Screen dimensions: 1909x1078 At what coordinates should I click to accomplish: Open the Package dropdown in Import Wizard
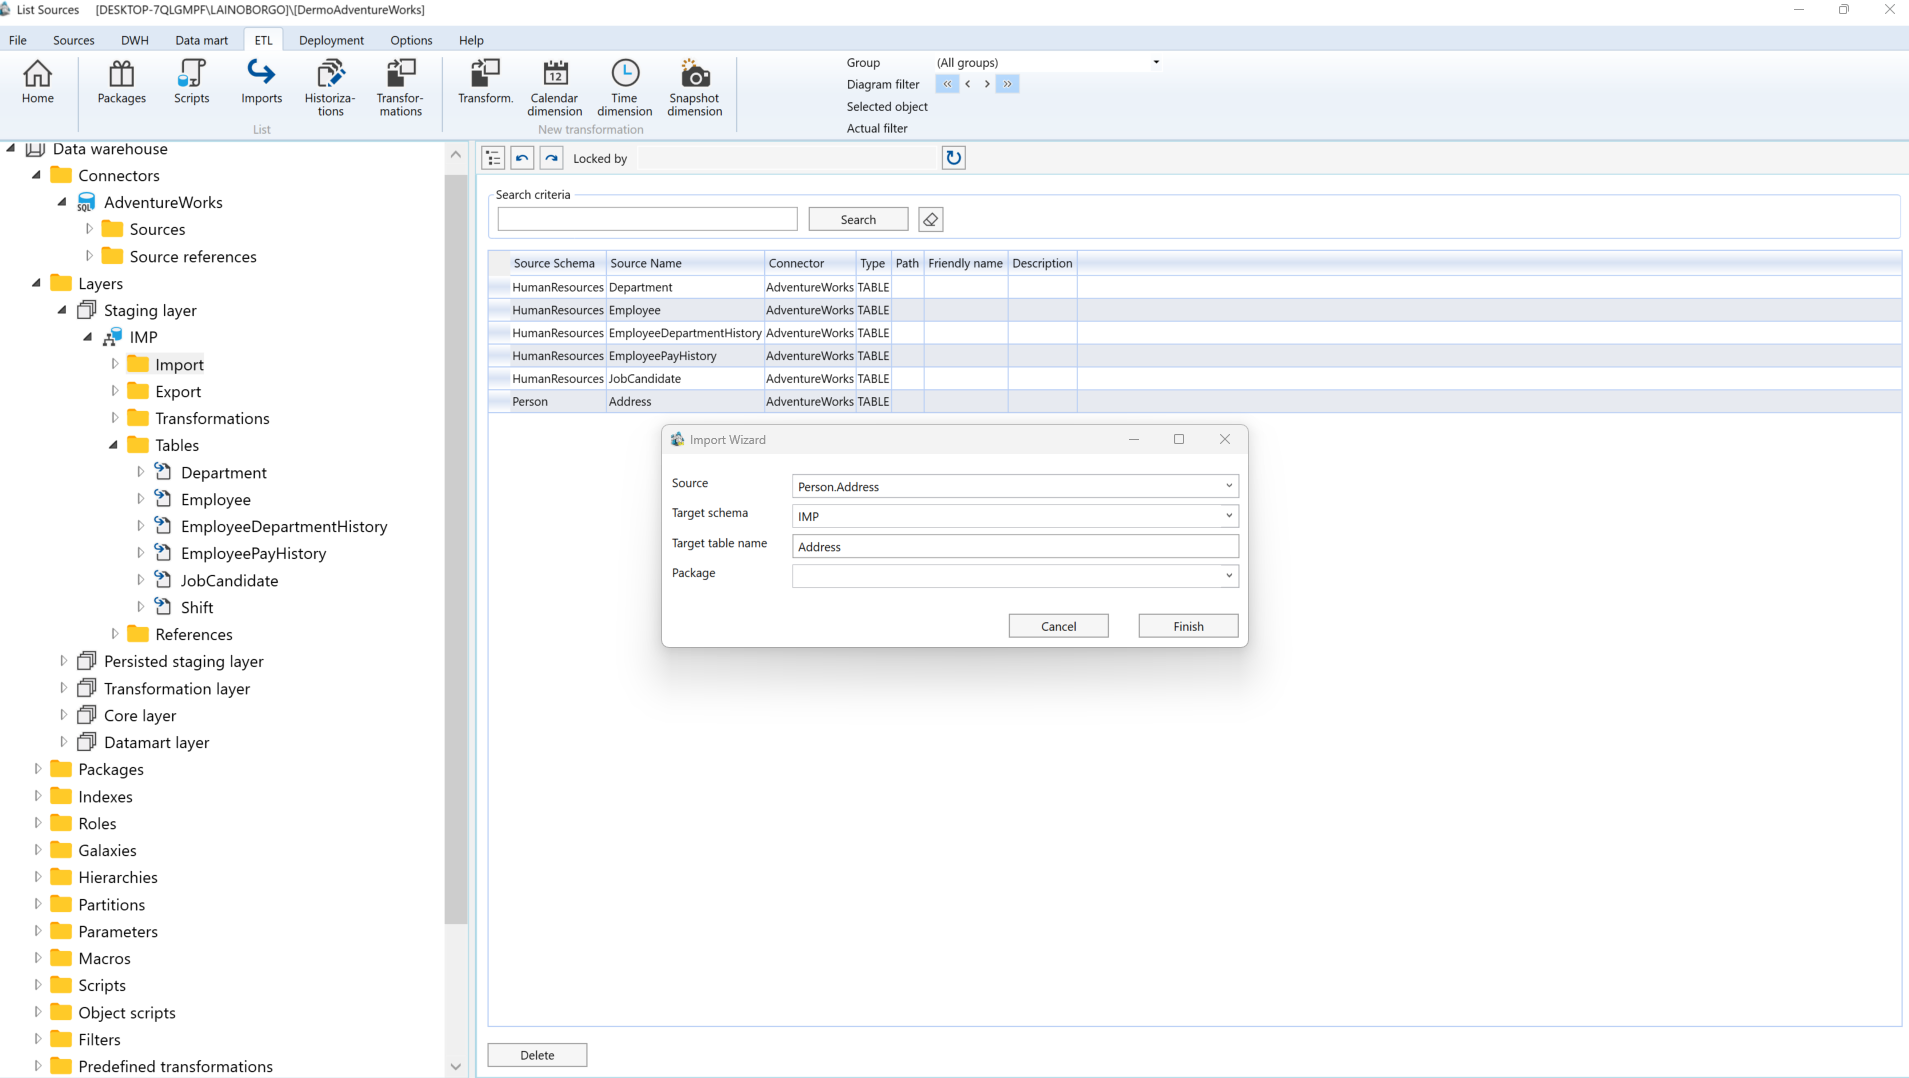[x=1228, y=576]
